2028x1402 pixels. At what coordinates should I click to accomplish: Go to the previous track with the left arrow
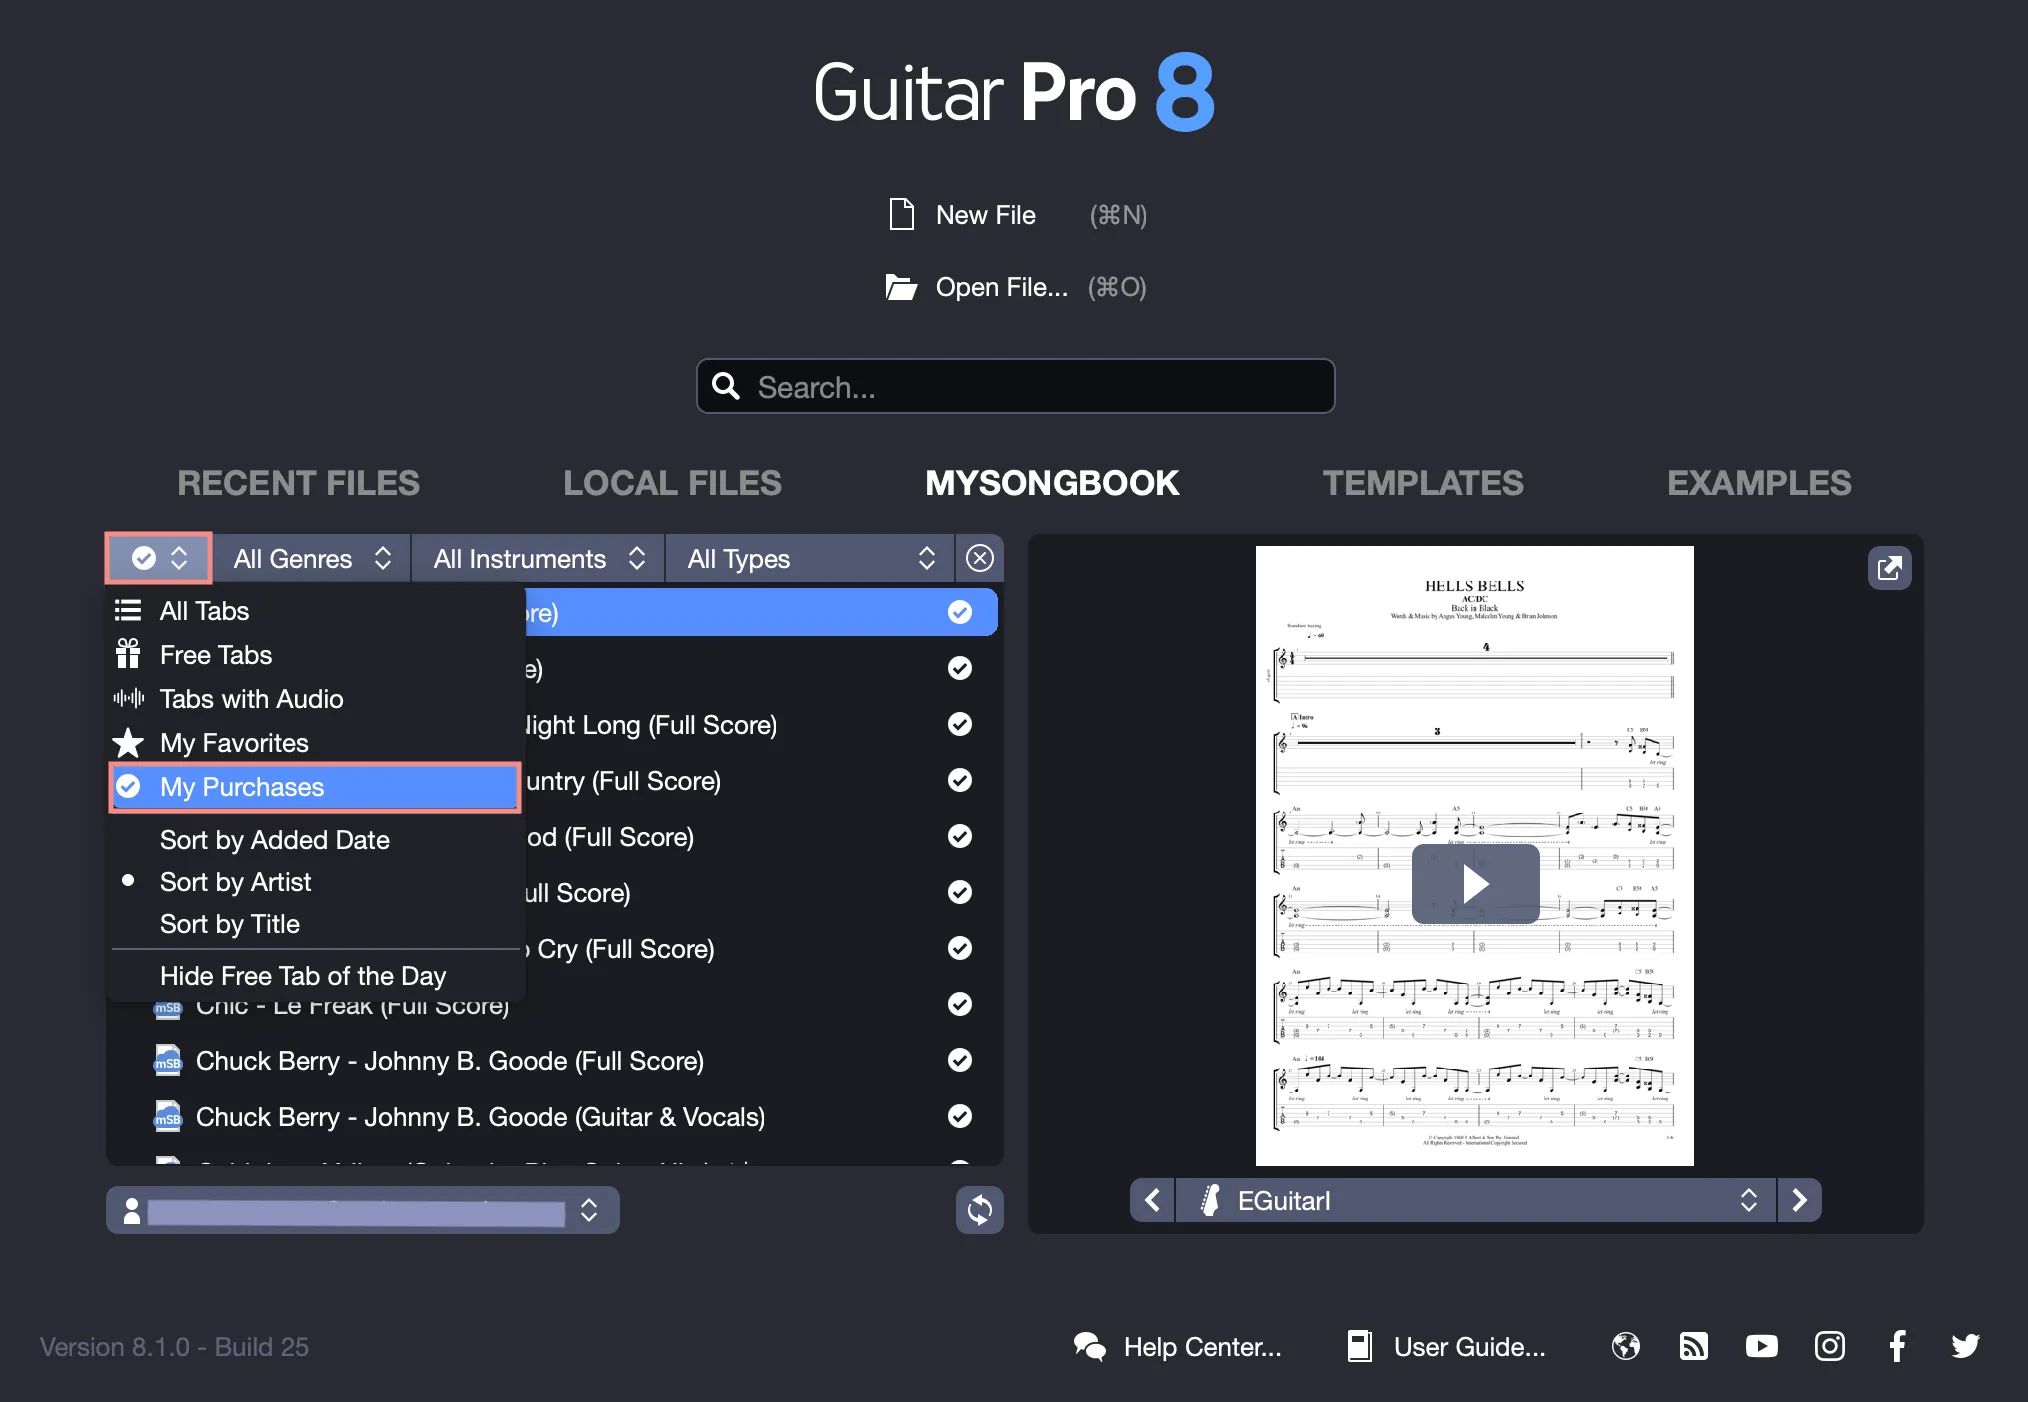[x=1152, y=1200]
